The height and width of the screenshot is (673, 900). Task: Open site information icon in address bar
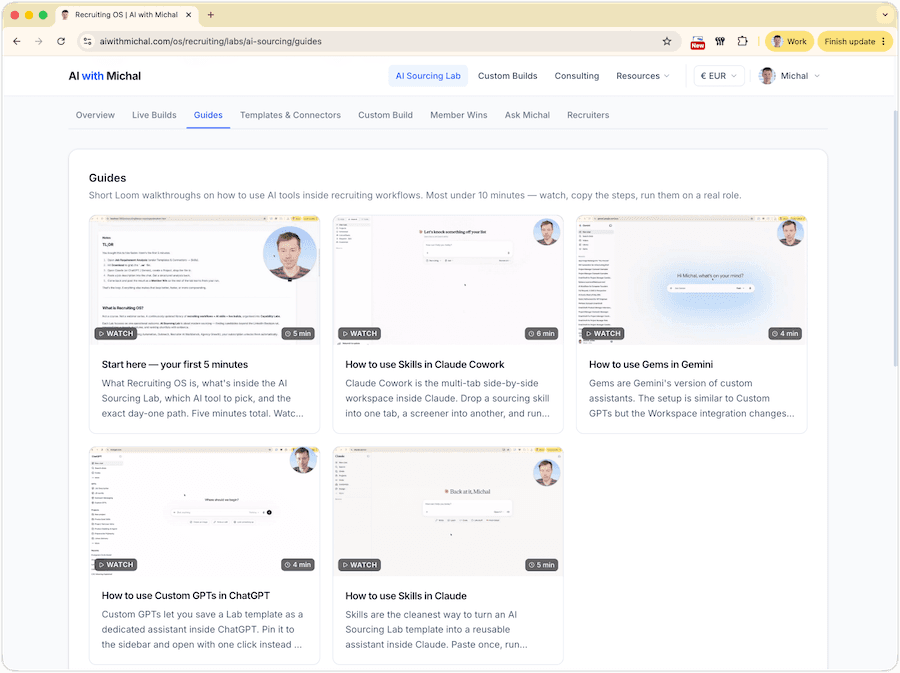click(x=87, y=41)
